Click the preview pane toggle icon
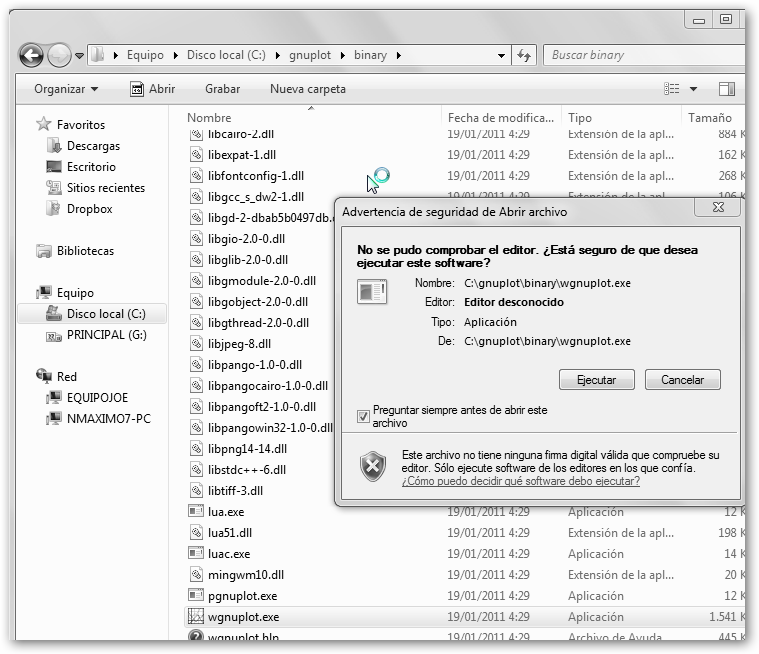759x654 pixels. tap(727, 89)
